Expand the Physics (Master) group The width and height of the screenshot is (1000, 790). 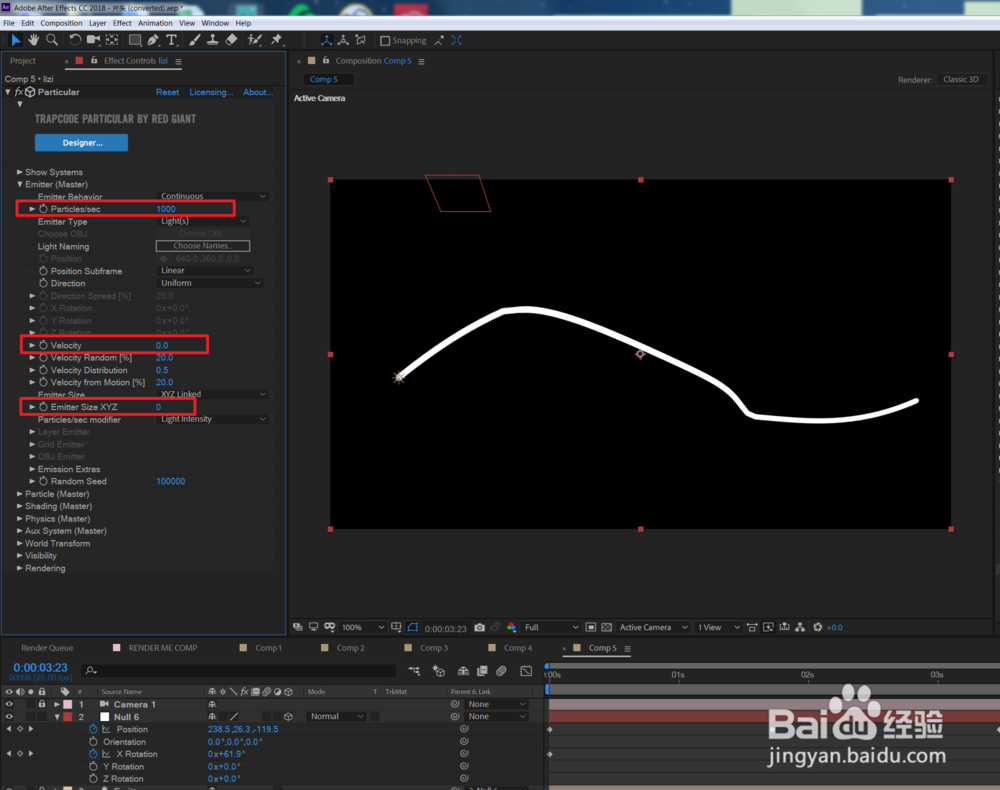(x=20, y=519)
